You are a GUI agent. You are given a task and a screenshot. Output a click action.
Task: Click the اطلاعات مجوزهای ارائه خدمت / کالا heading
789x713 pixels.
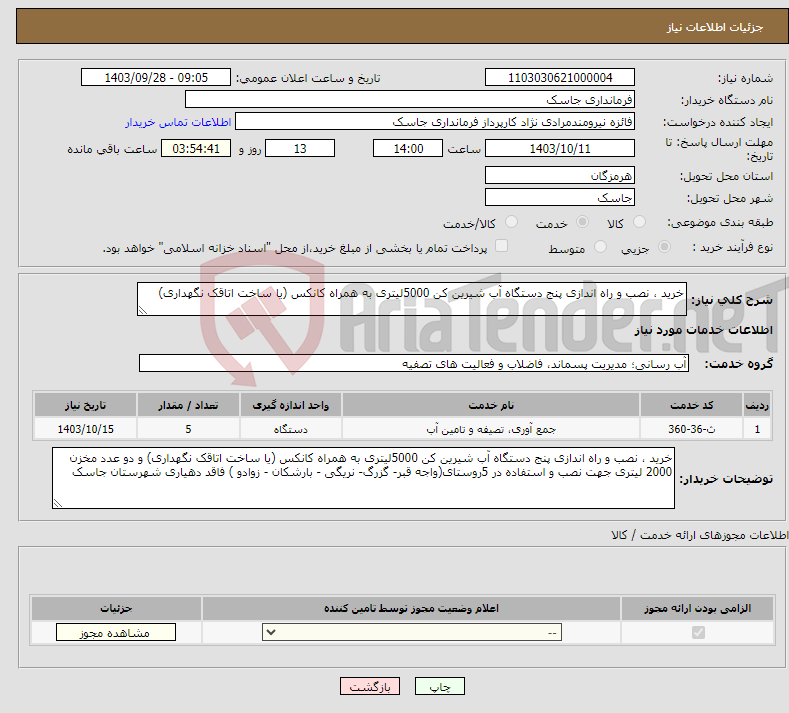click(x=699, y=535)
